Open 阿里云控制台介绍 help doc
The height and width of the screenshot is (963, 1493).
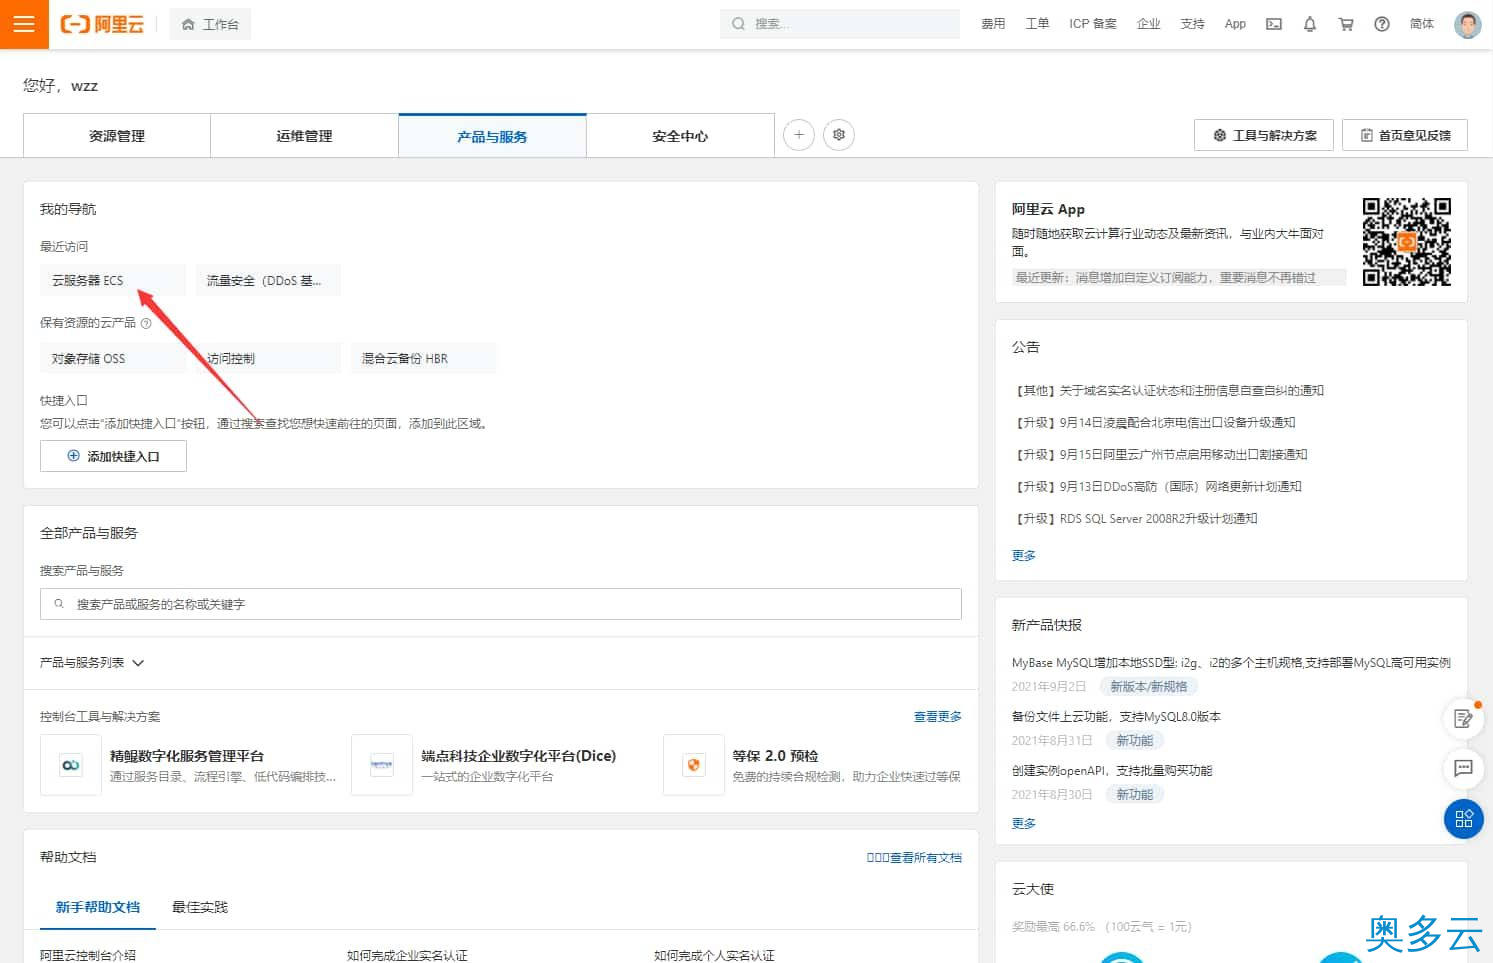(x=88, y=956)
